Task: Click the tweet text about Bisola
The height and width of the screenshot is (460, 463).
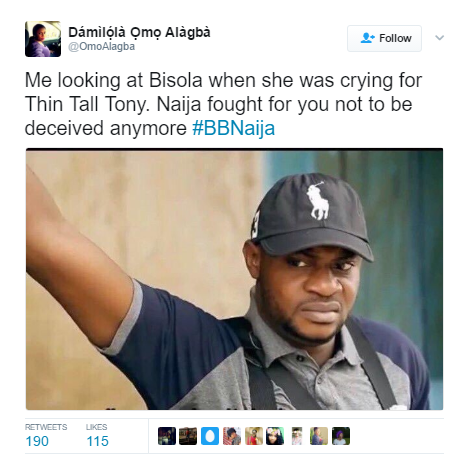Action: 223,104
